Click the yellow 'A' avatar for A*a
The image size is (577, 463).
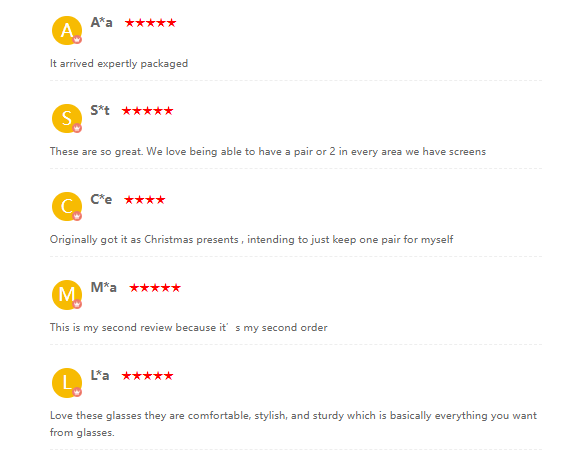(67, 31)
